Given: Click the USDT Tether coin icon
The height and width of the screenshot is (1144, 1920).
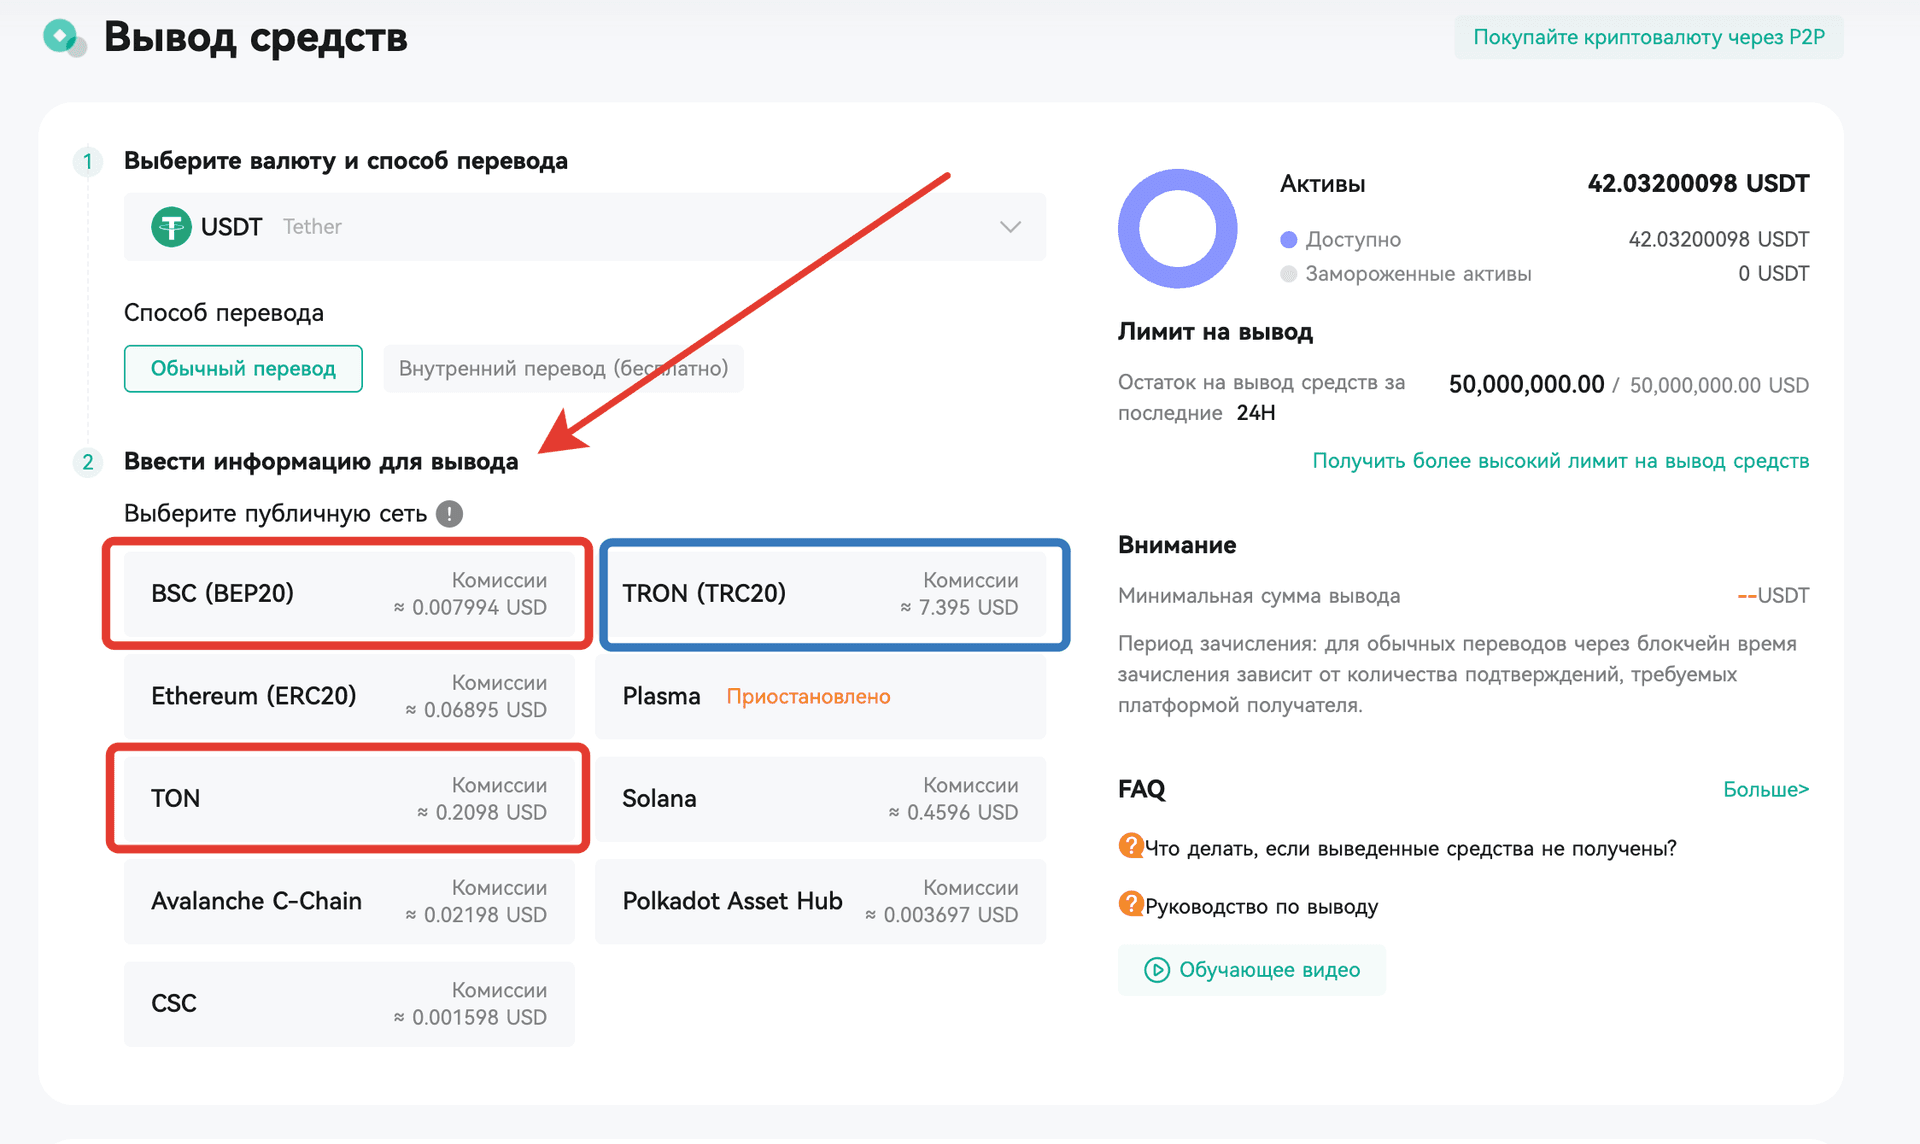Looking at the screenshot, I should [x=171, y=227].
